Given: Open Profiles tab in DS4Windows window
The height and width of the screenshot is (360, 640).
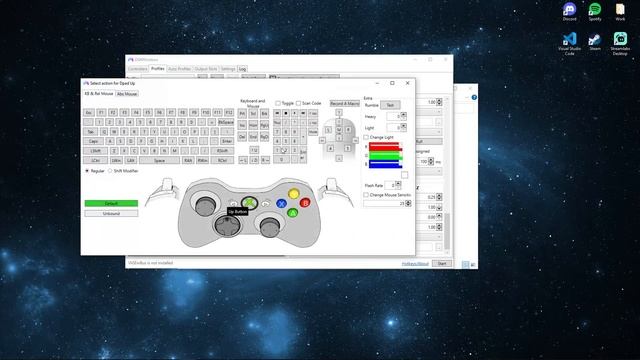Looking at the screenshot, I should (158, 69).
